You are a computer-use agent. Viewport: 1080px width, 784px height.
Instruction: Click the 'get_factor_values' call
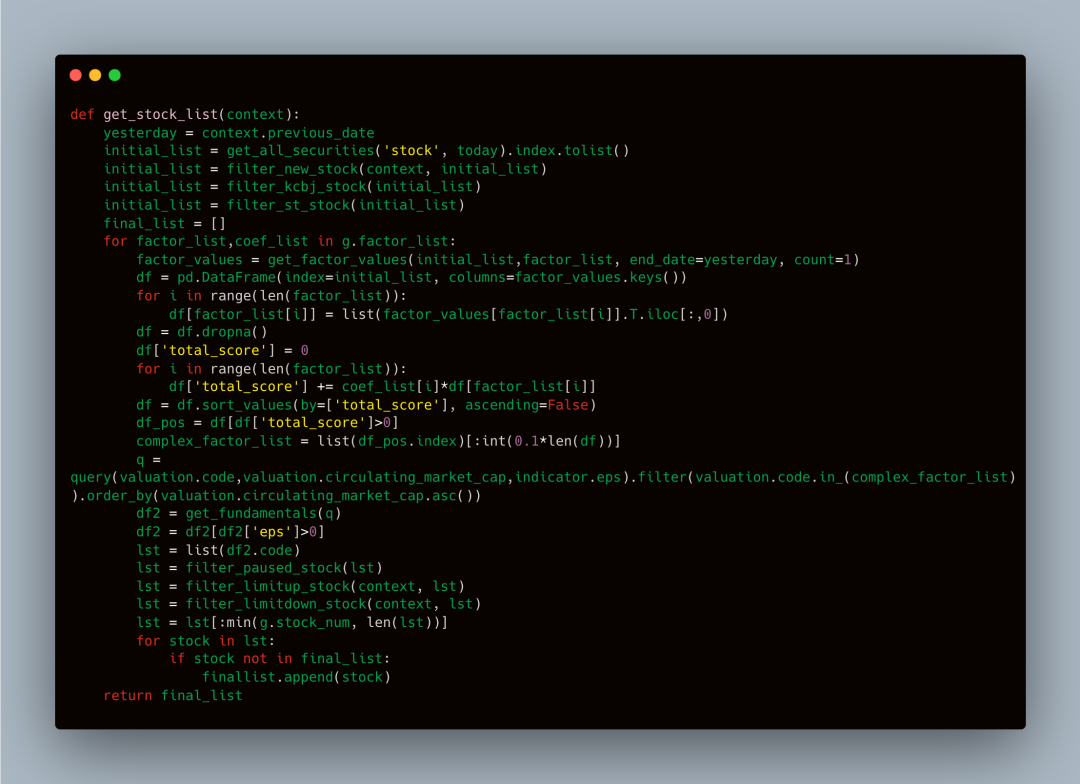click(338, 260)
